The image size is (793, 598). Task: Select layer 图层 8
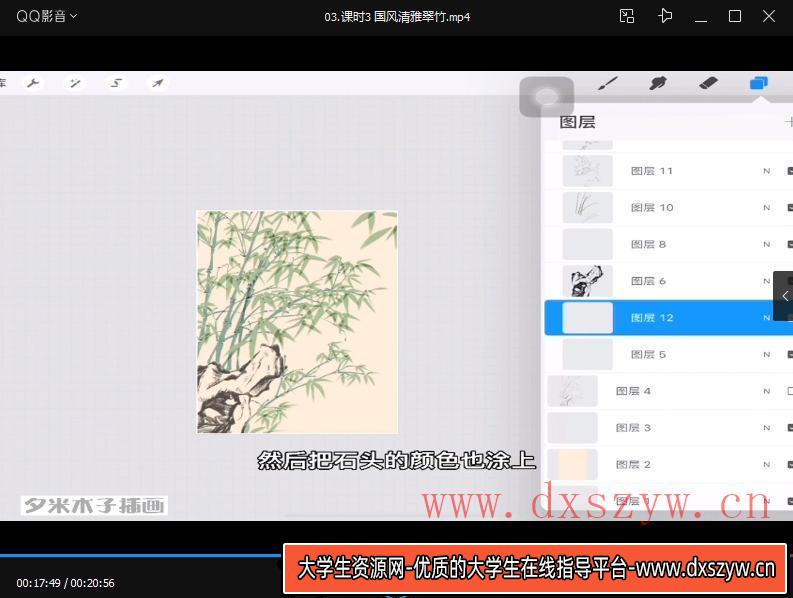(x=669, y=244)
